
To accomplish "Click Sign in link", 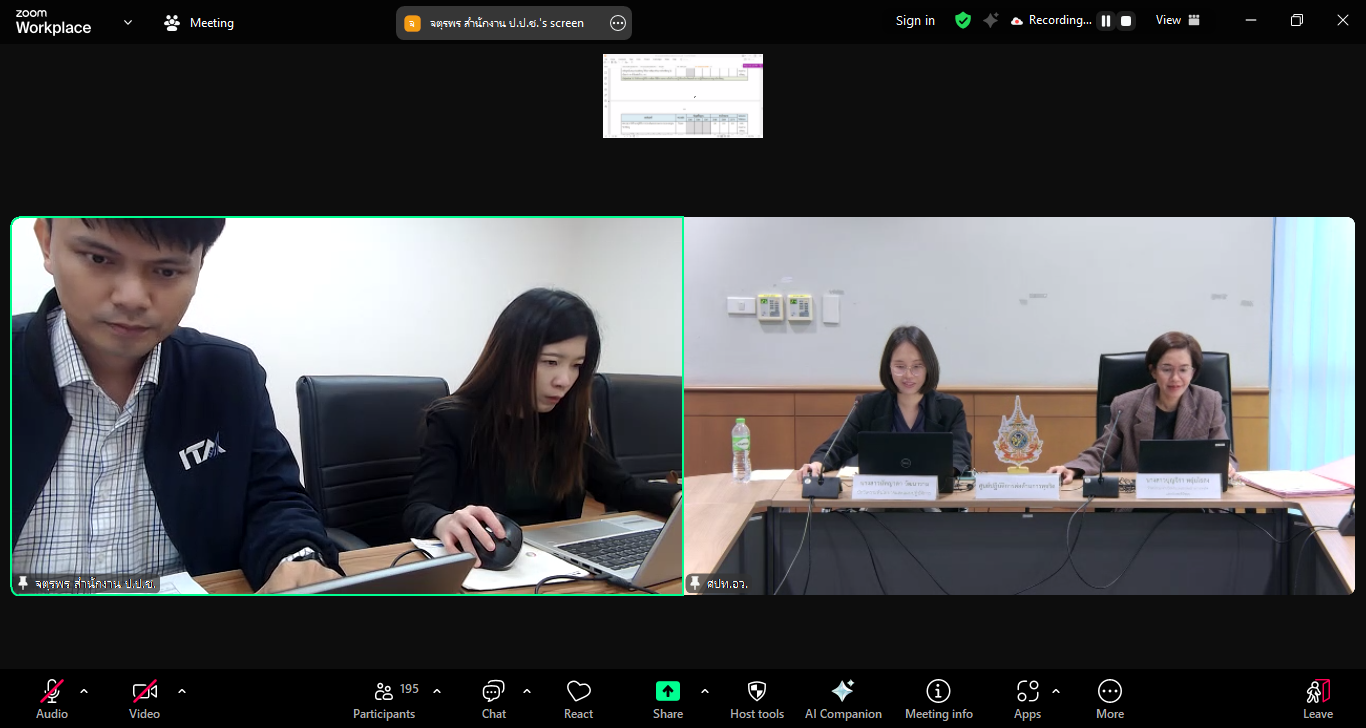I will point(915,20).
